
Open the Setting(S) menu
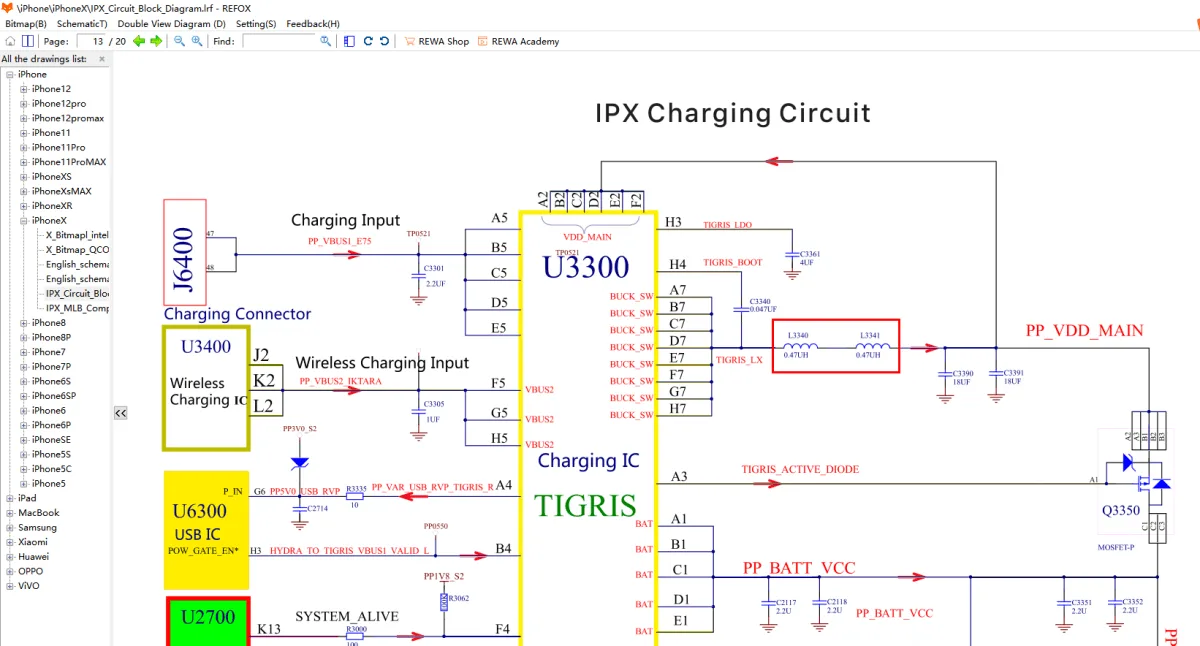click(x=256, y=23)
